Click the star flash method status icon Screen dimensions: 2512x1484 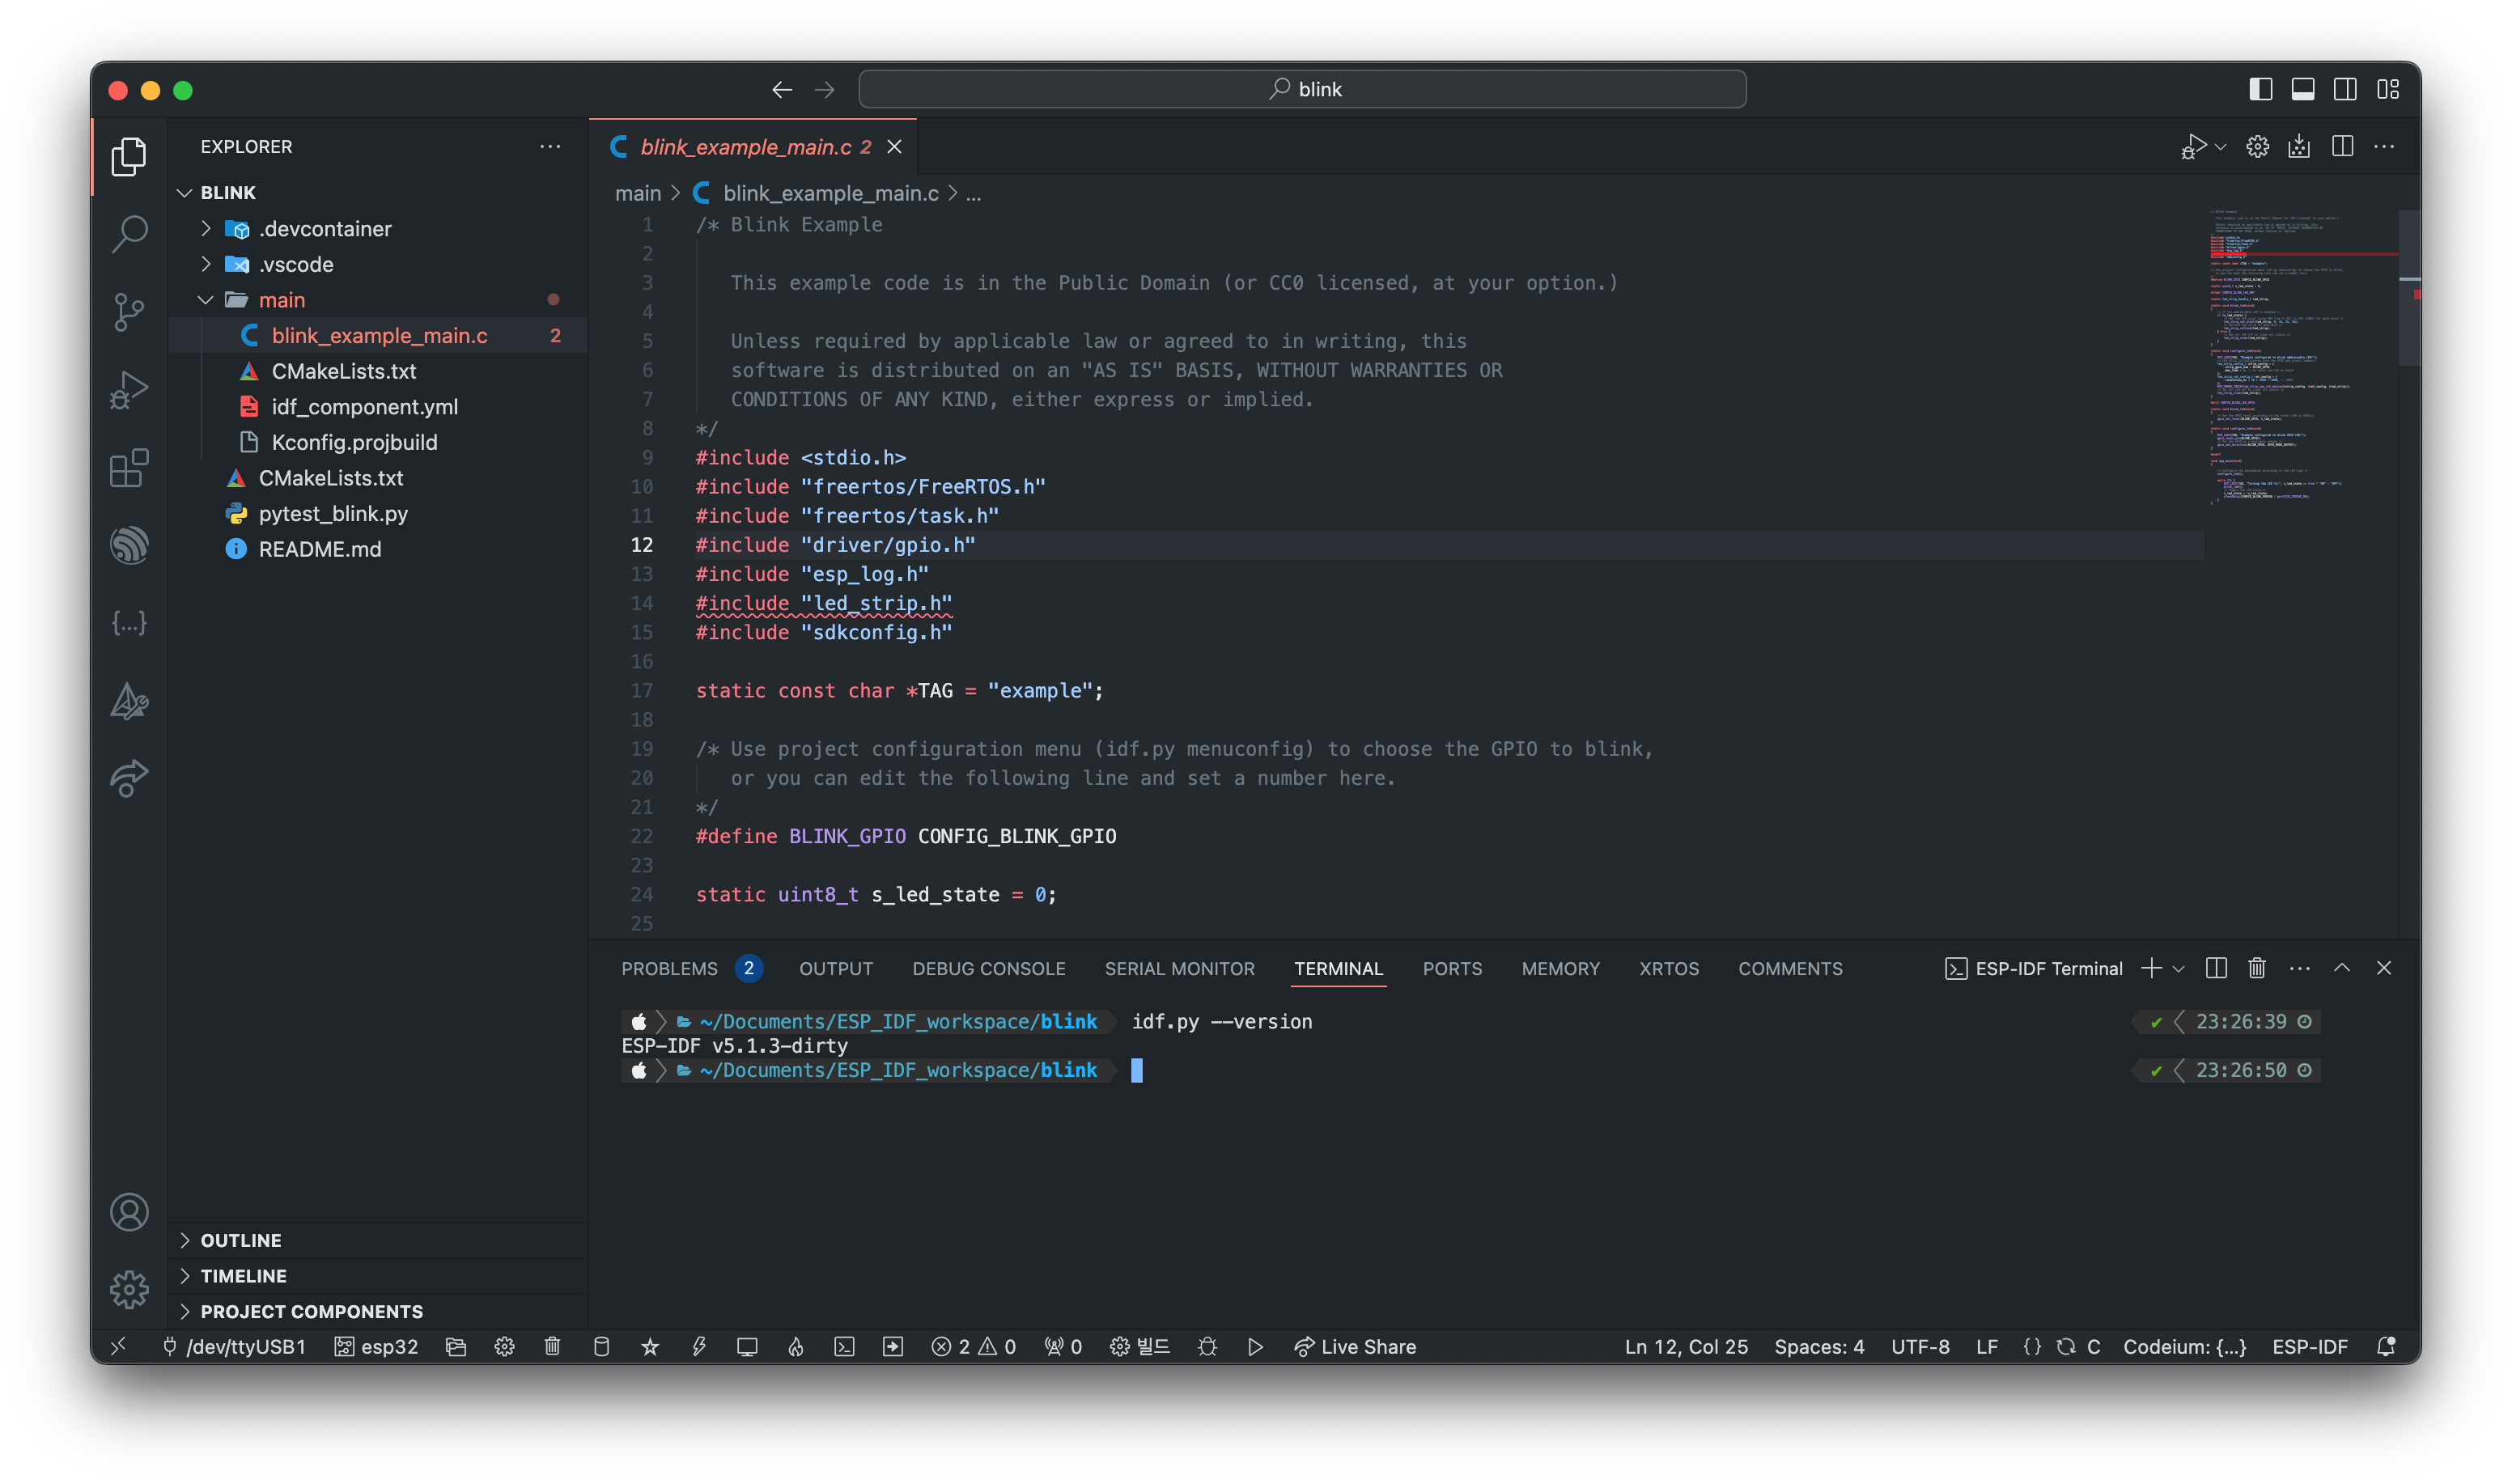tap(650, 1347)
